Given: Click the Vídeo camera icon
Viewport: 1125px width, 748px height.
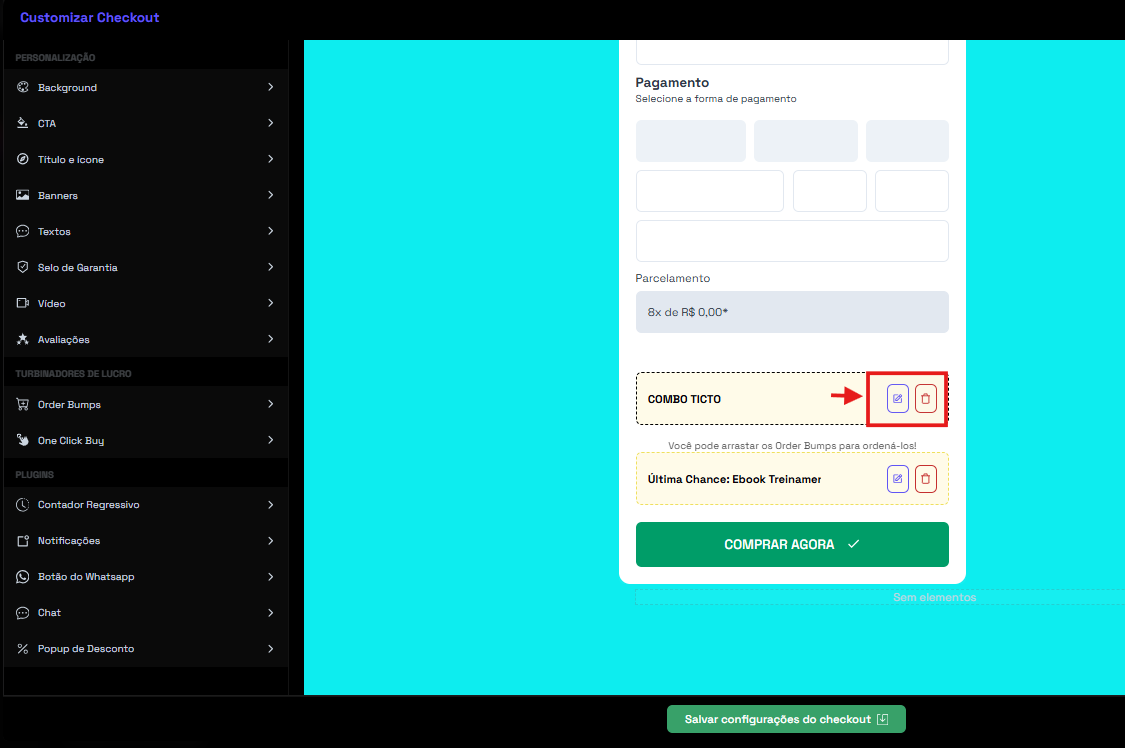Looking at the screenshot, I should (23, 304).
